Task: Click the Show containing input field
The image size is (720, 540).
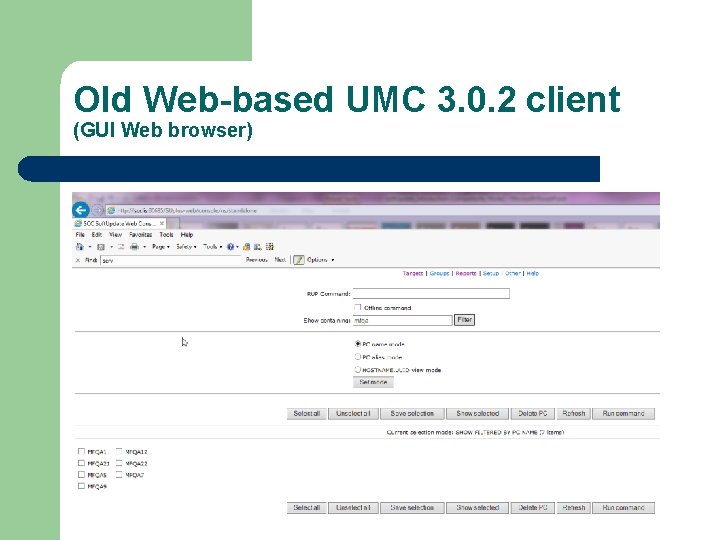Action: click(403, 320)
